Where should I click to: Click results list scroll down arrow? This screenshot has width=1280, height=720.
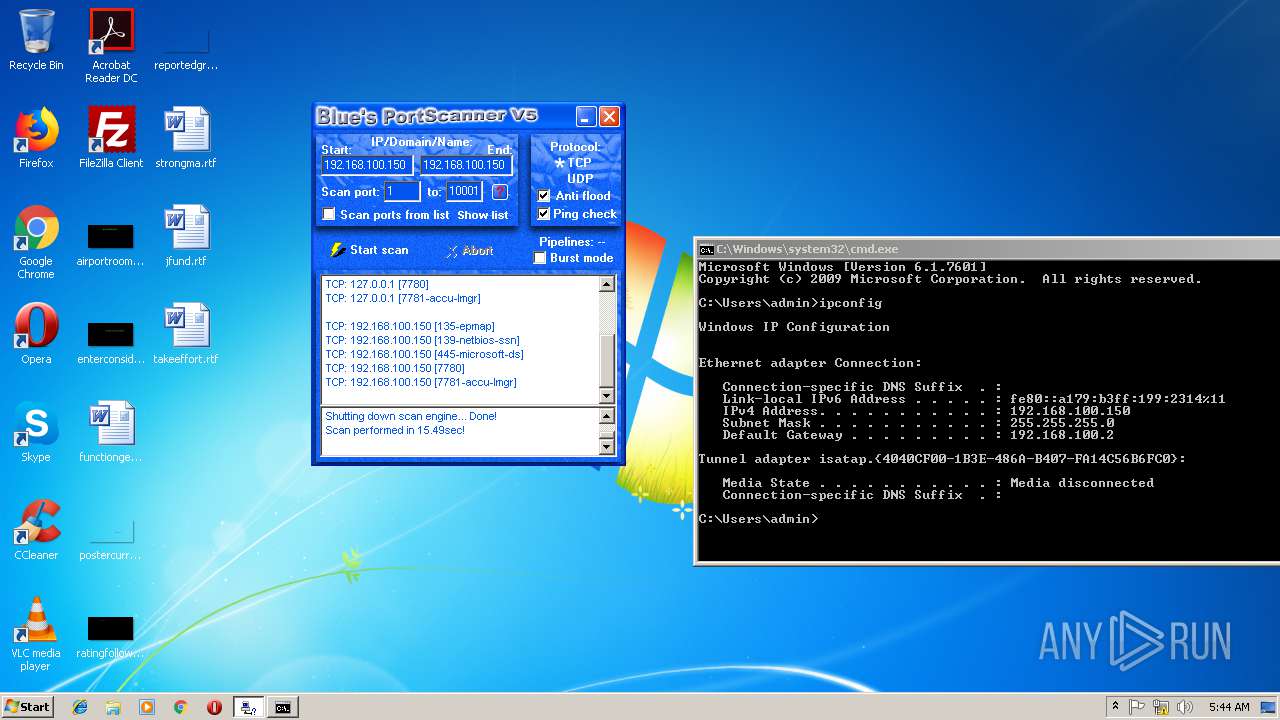click(606, 396)
